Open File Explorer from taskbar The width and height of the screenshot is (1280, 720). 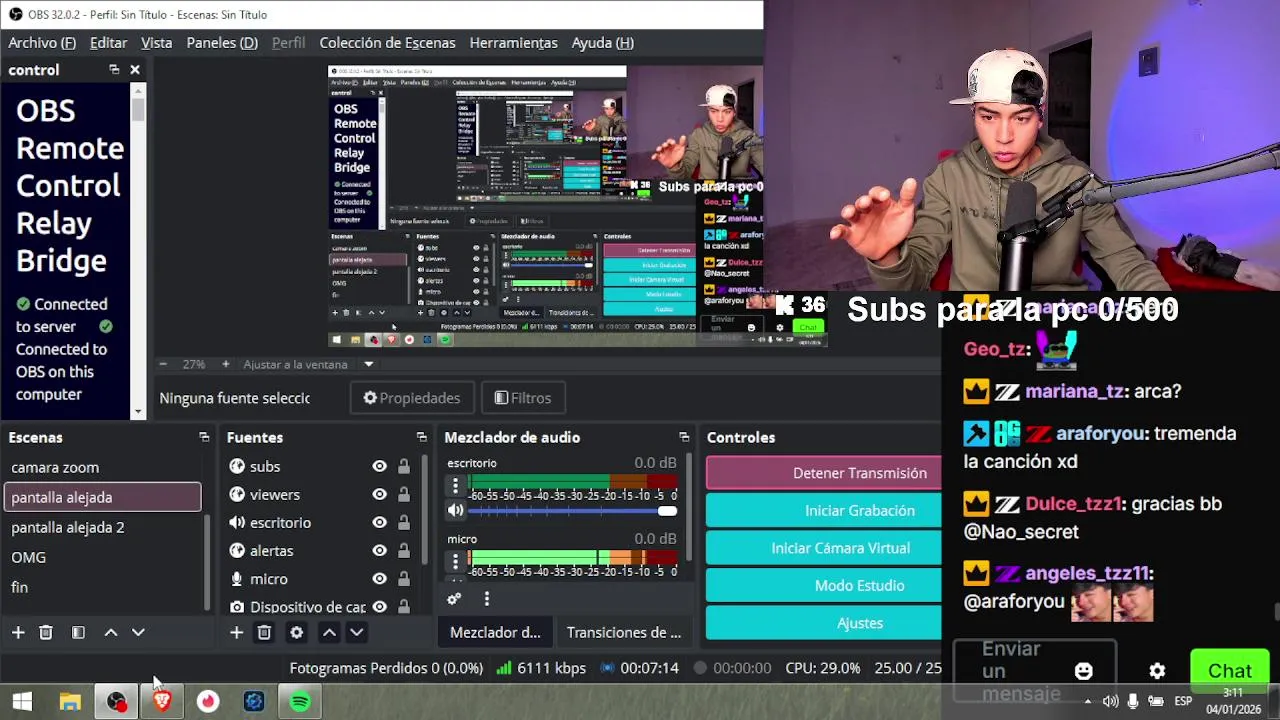point(70,702)
